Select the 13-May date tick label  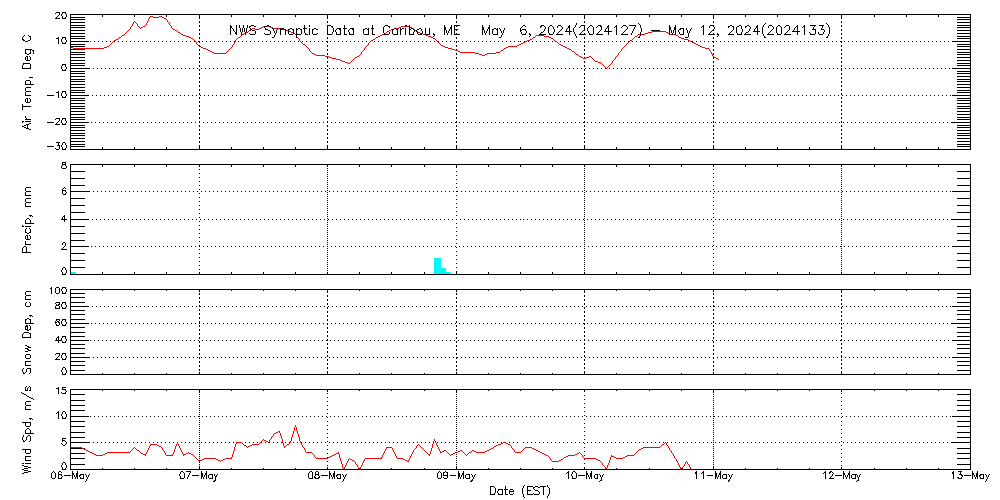point(969,477)
